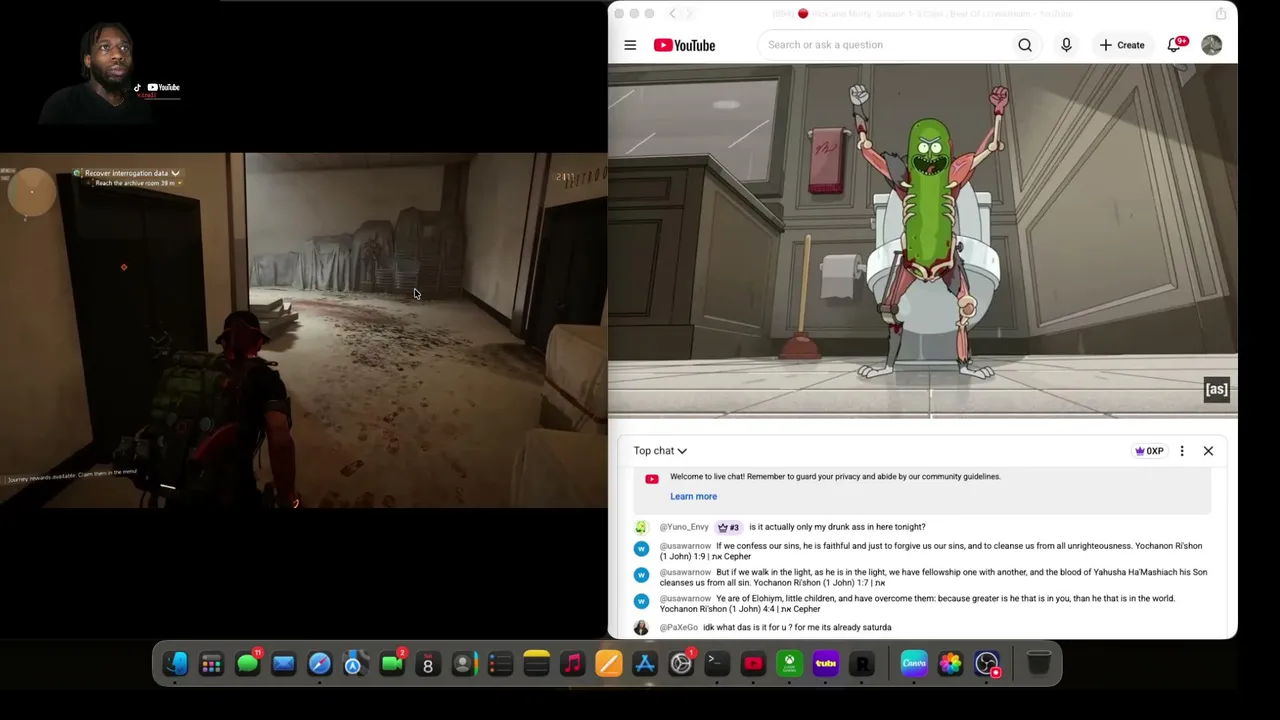Open Reminders from the Dock

pyautogui.click(x=500, y=664)
